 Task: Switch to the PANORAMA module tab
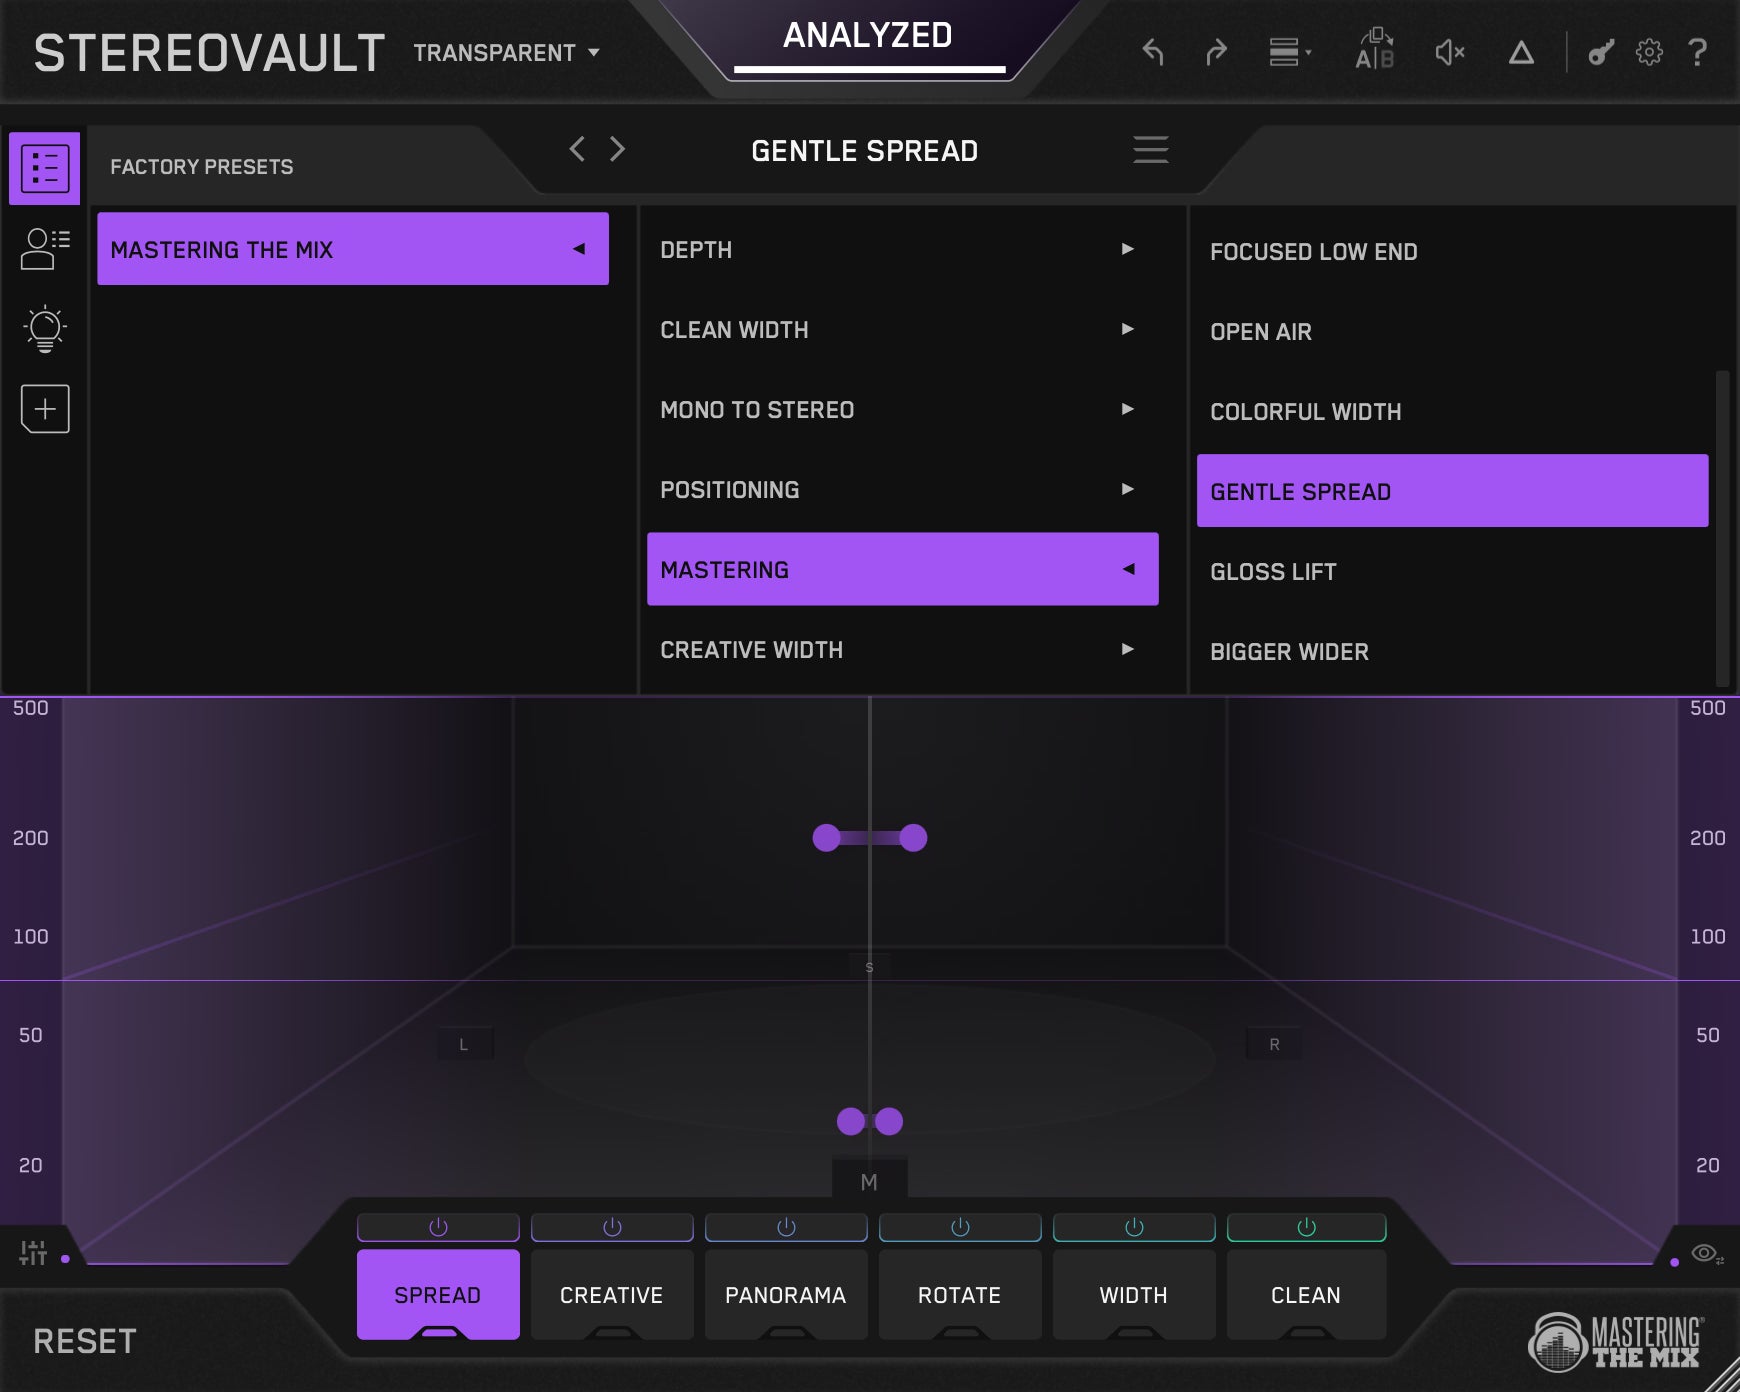[786, 1294]
